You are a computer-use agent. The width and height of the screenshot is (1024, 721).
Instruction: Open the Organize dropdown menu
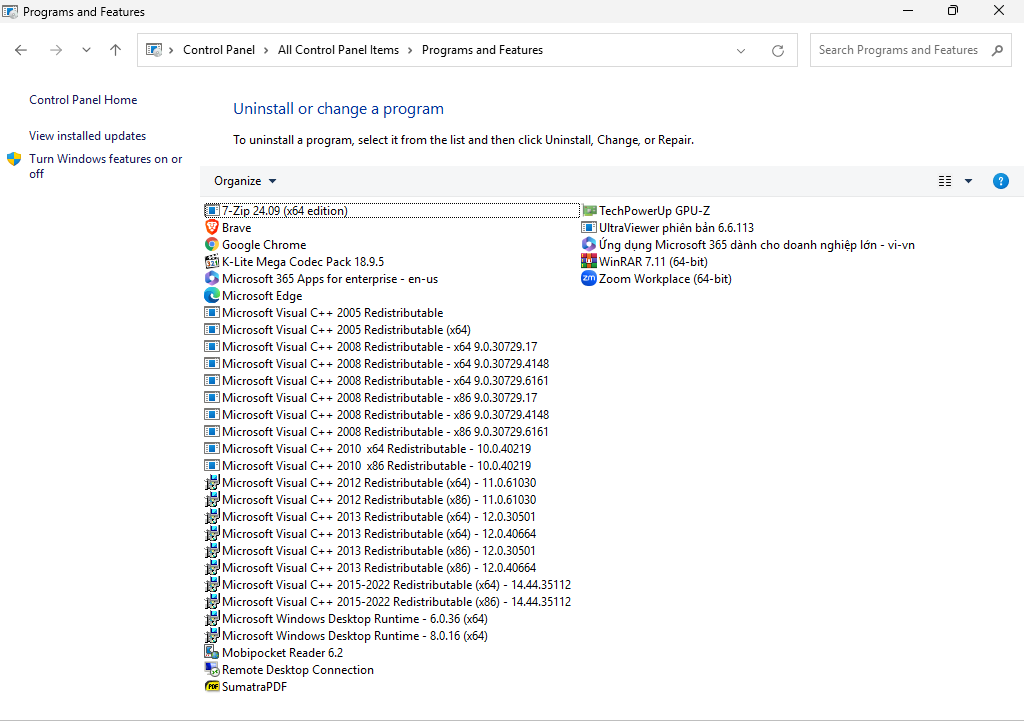click(245, 181)
